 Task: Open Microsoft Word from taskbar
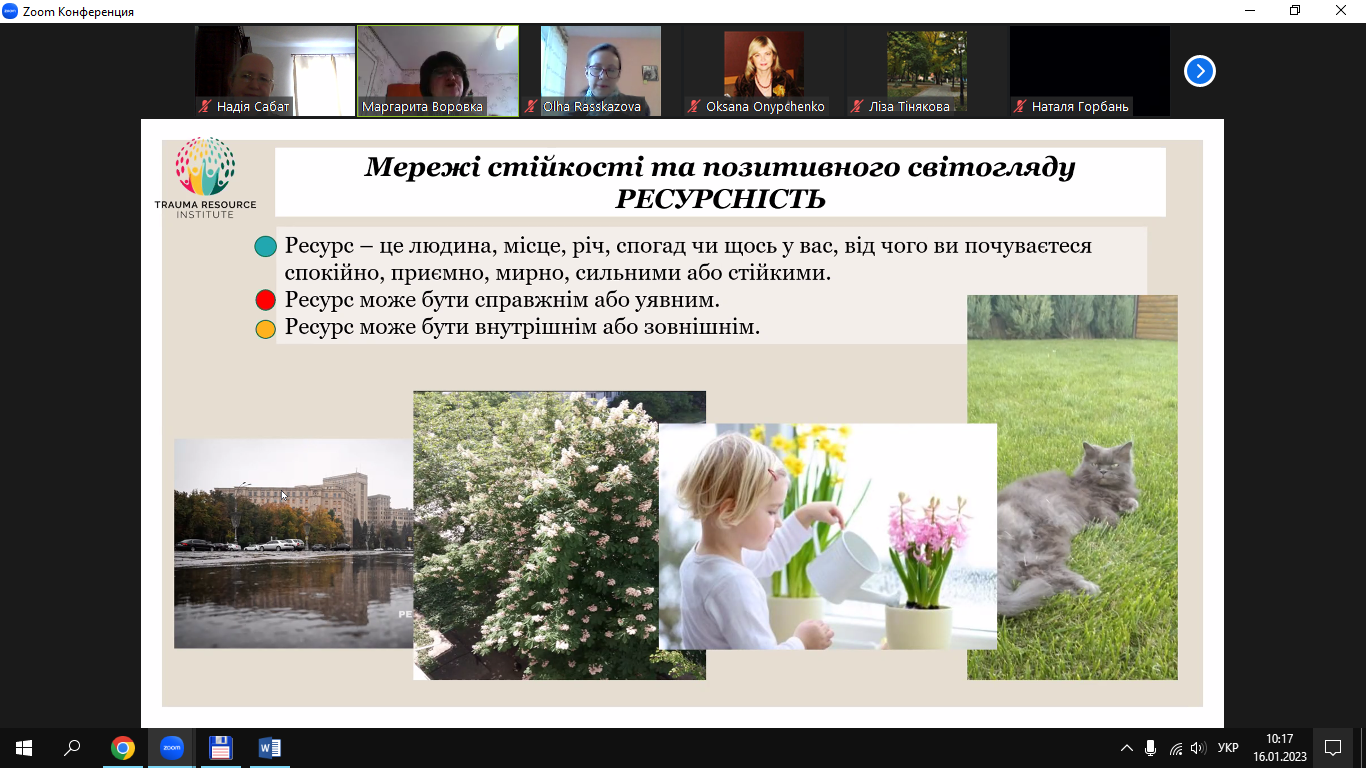tap(269, 748)
